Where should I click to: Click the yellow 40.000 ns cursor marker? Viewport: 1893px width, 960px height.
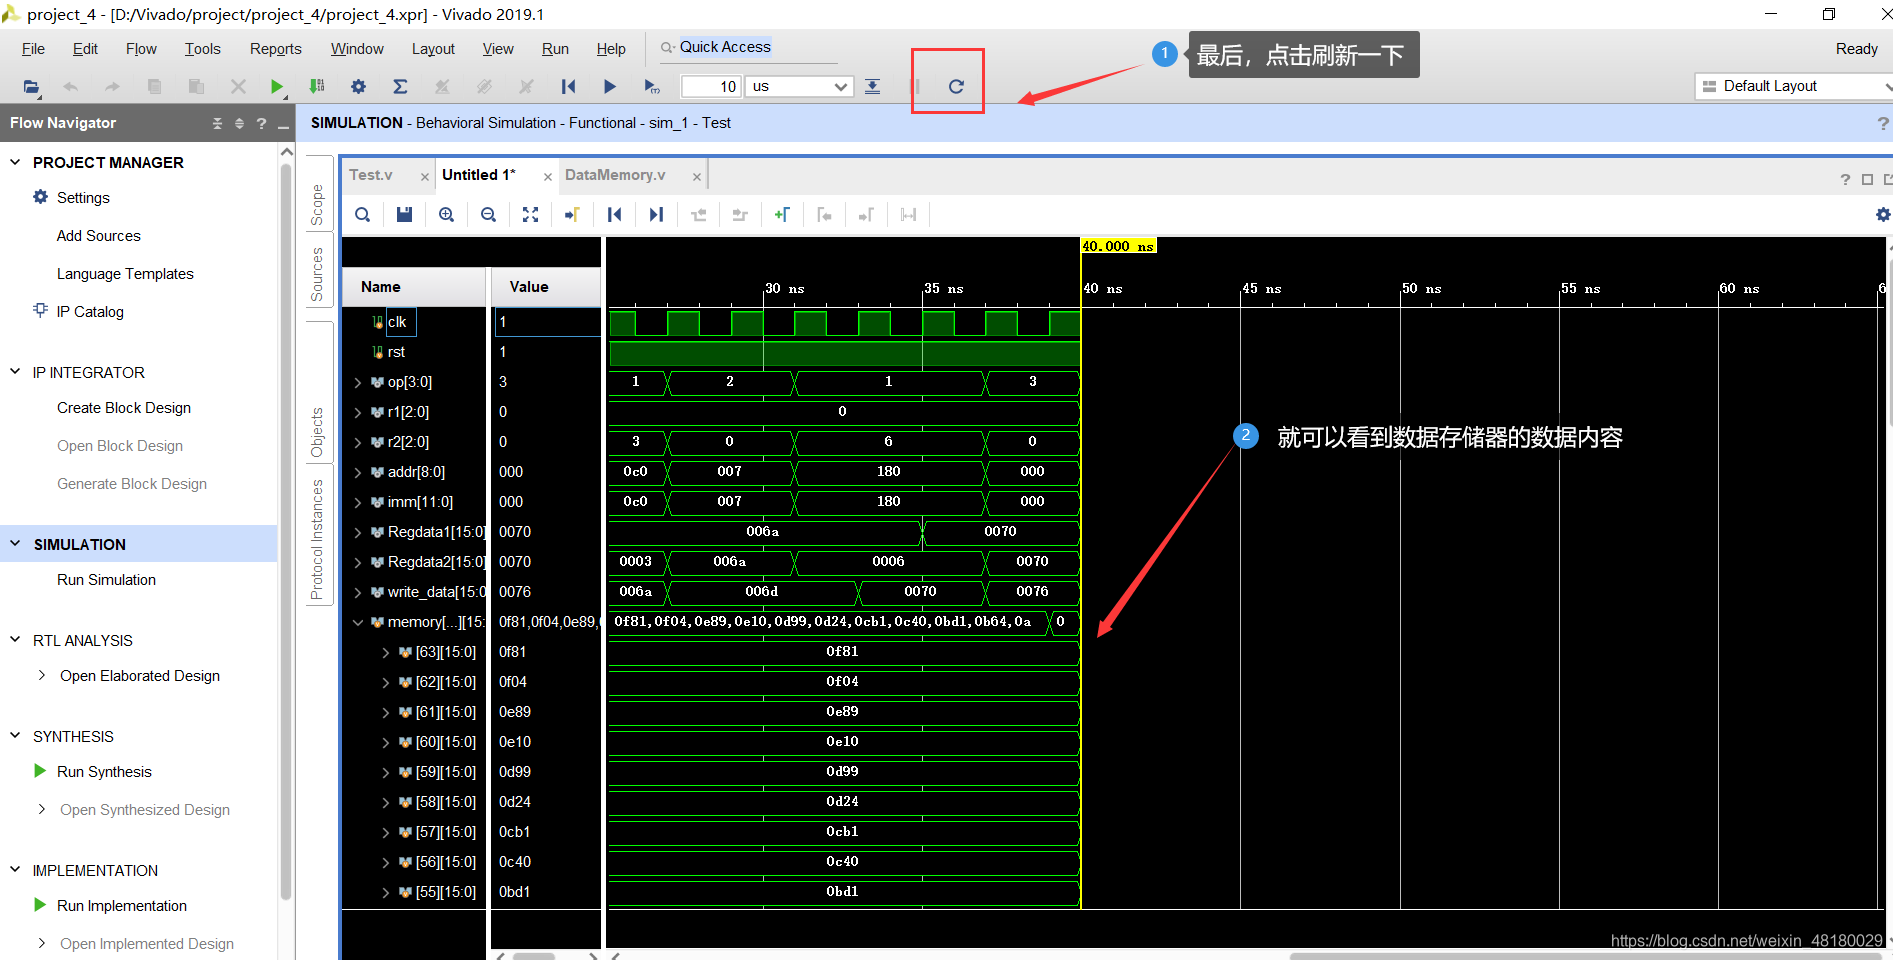pyautogui.click(x=1119, y=246)
